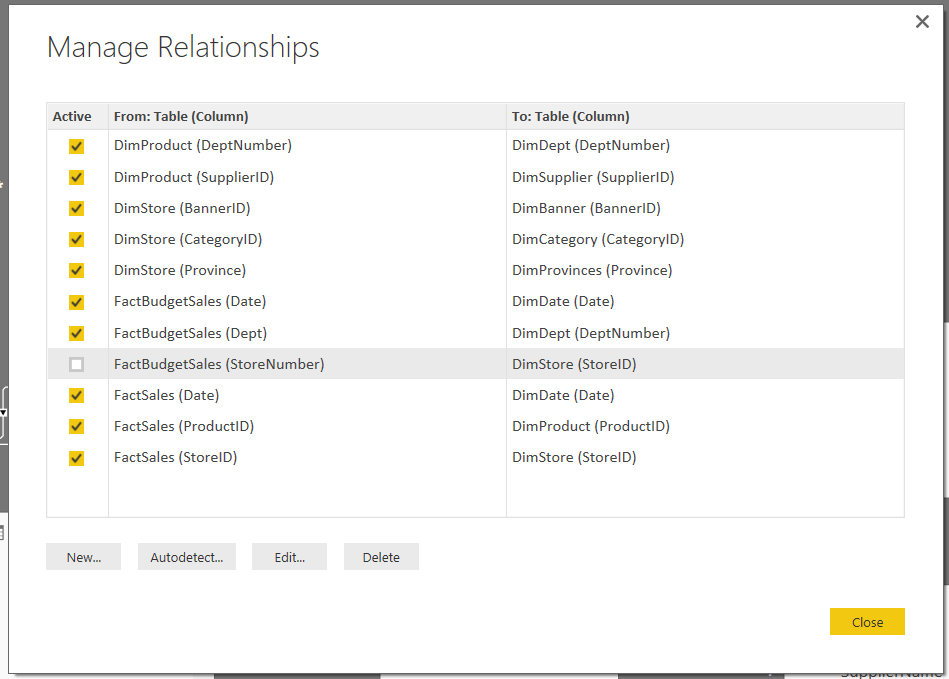Uncheck the DimProduct (DeptNumber) active checkbox

click(x=76, y=146)
